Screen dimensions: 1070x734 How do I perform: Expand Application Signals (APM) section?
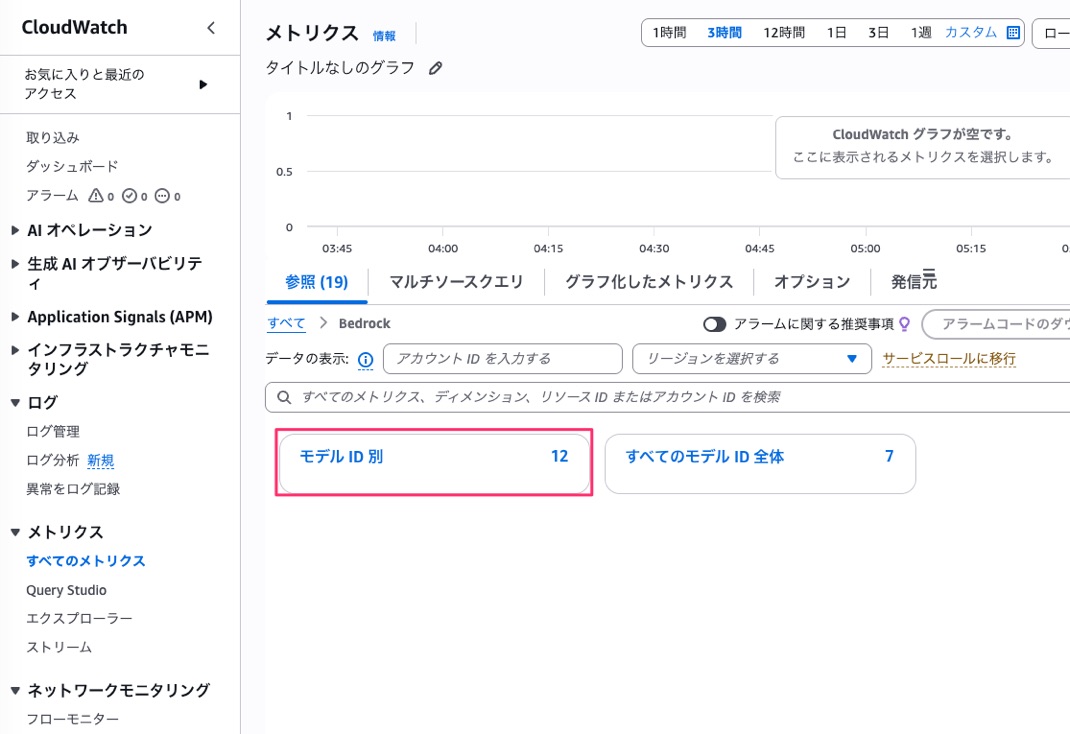[x=15, y=317]
